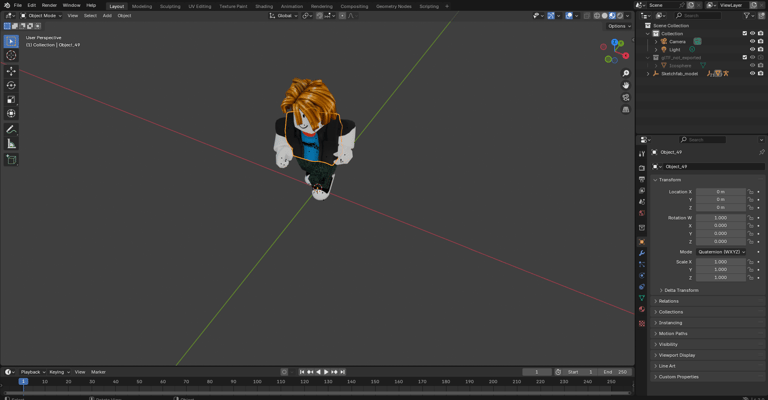The width and height of the screenshot is (768, 400).
Task: Play the animation forward
Action: pos(326,372)
